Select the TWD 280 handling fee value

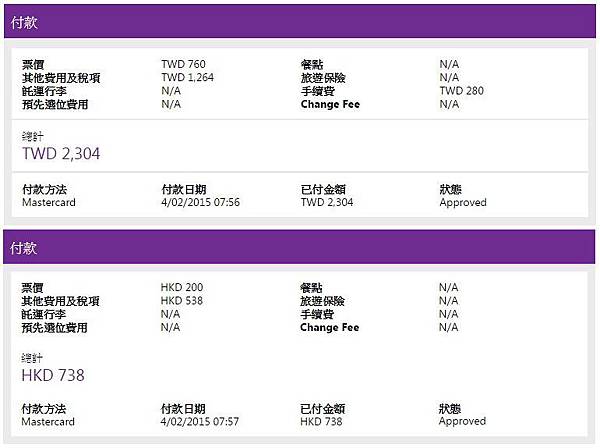click(x=460, y=90)
